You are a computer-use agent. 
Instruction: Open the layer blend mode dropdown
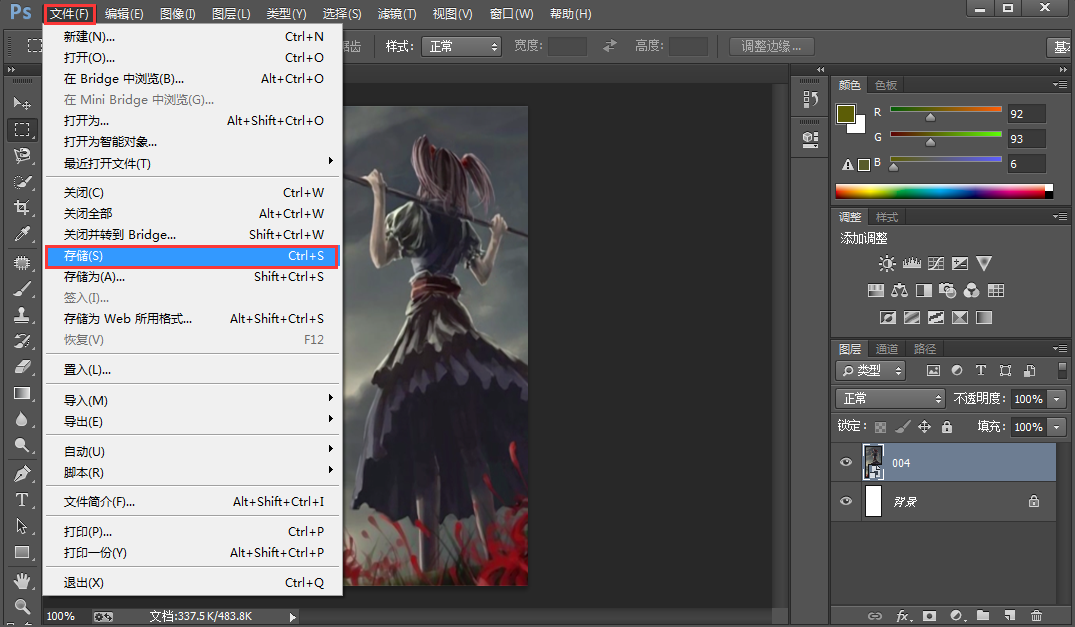pos(891,399)
